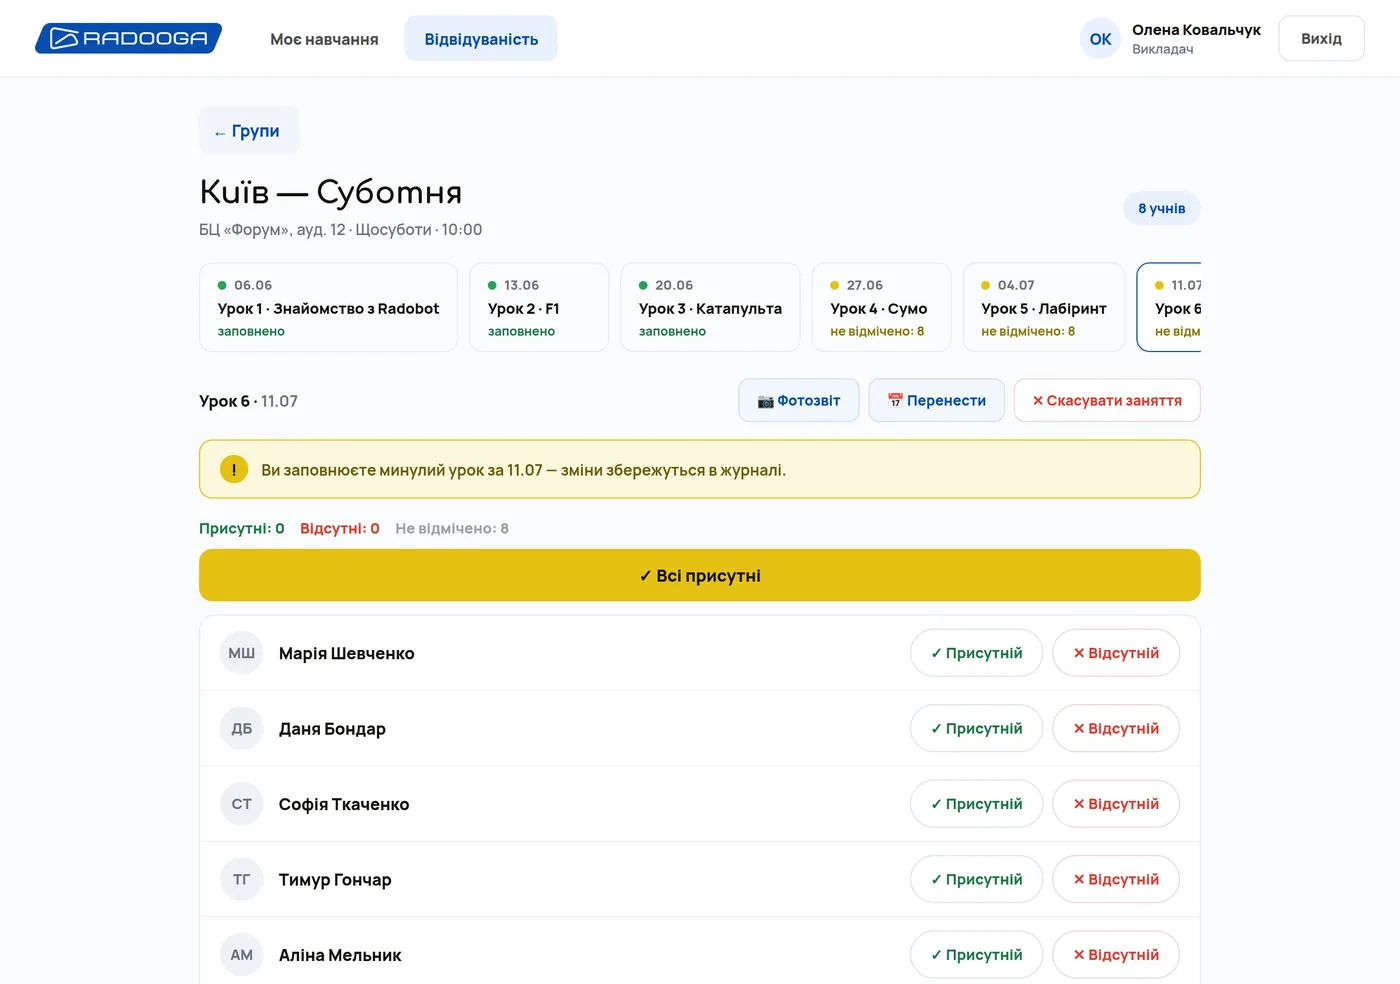Click the Radooga logo
The image size is (1400, 984).
point(128,38)
